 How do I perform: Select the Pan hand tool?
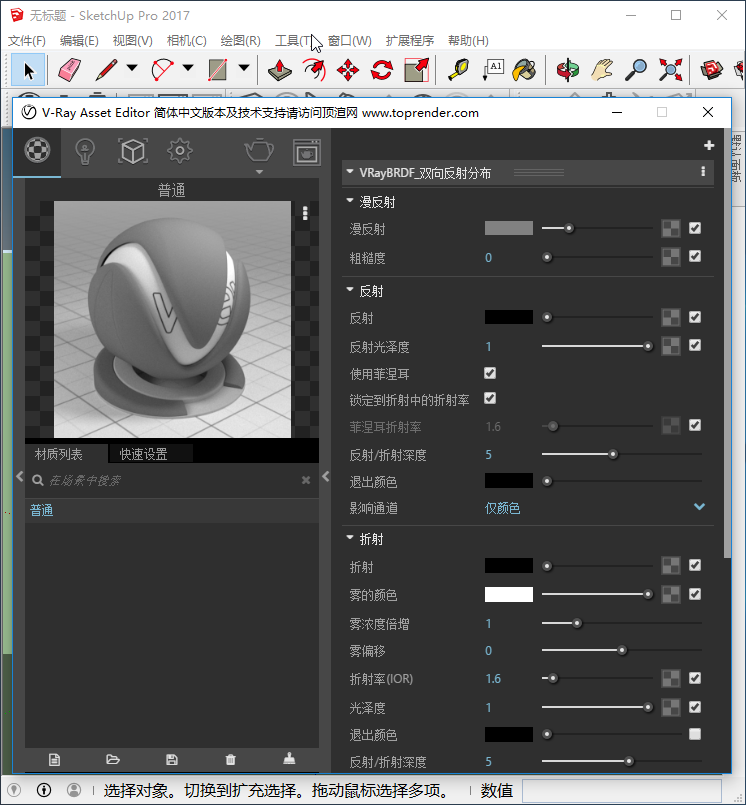point(602,70)
